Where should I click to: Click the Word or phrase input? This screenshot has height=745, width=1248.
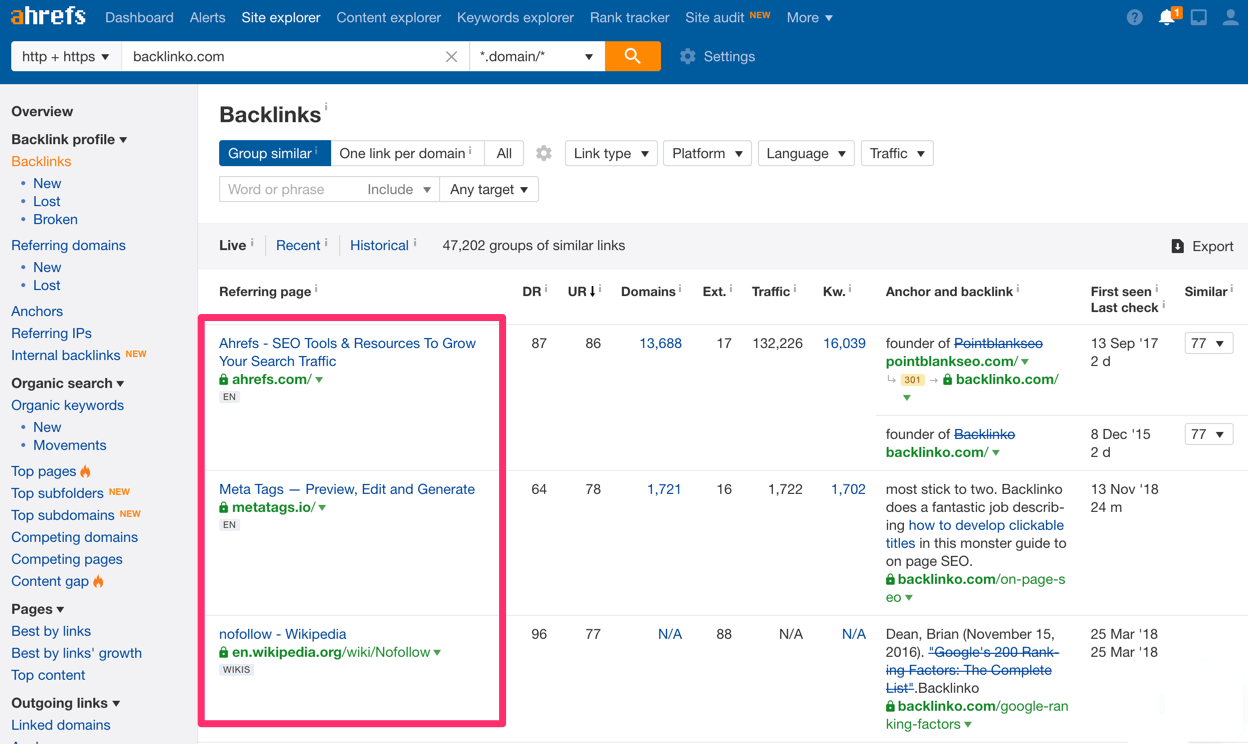tap(290, 189)
